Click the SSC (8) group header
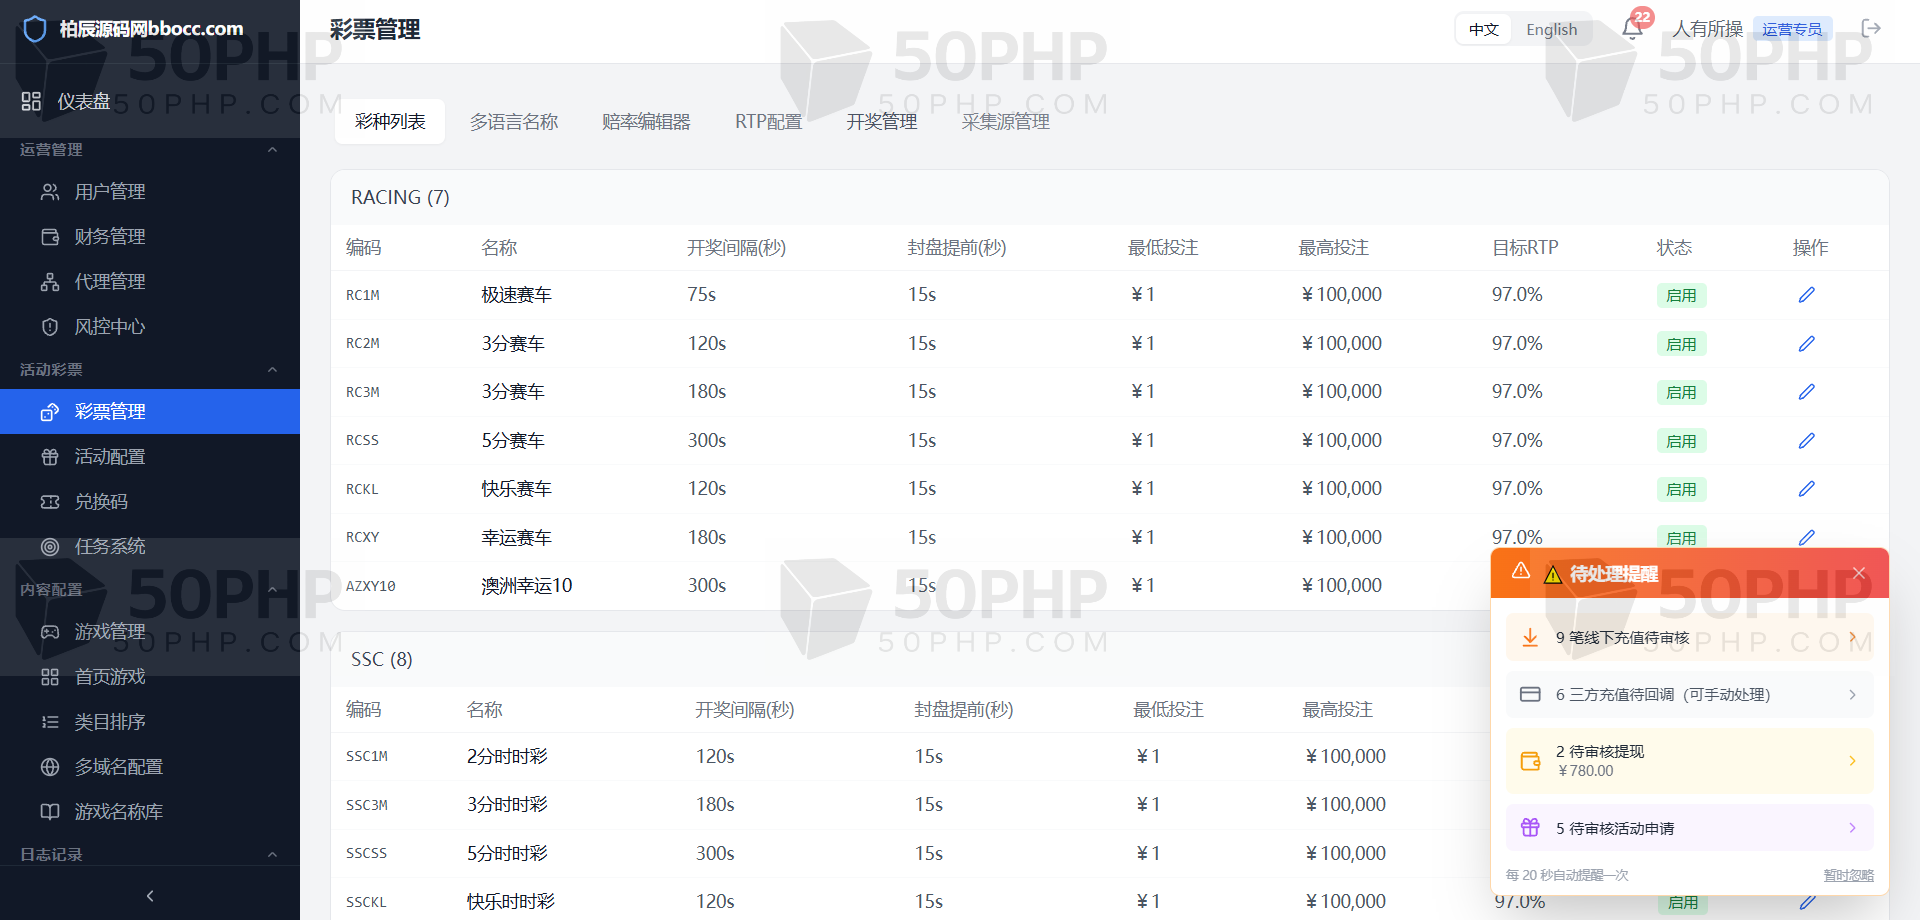Viewport: 1920px width, 920px height. pos(382,660)
